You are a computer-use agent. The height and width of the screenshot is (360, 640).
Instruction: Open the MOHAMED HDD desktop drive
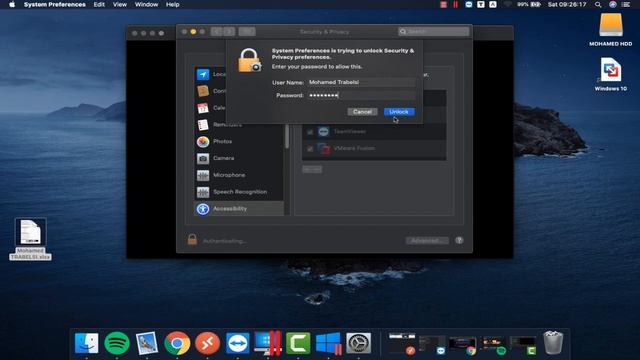coord(611,30)
